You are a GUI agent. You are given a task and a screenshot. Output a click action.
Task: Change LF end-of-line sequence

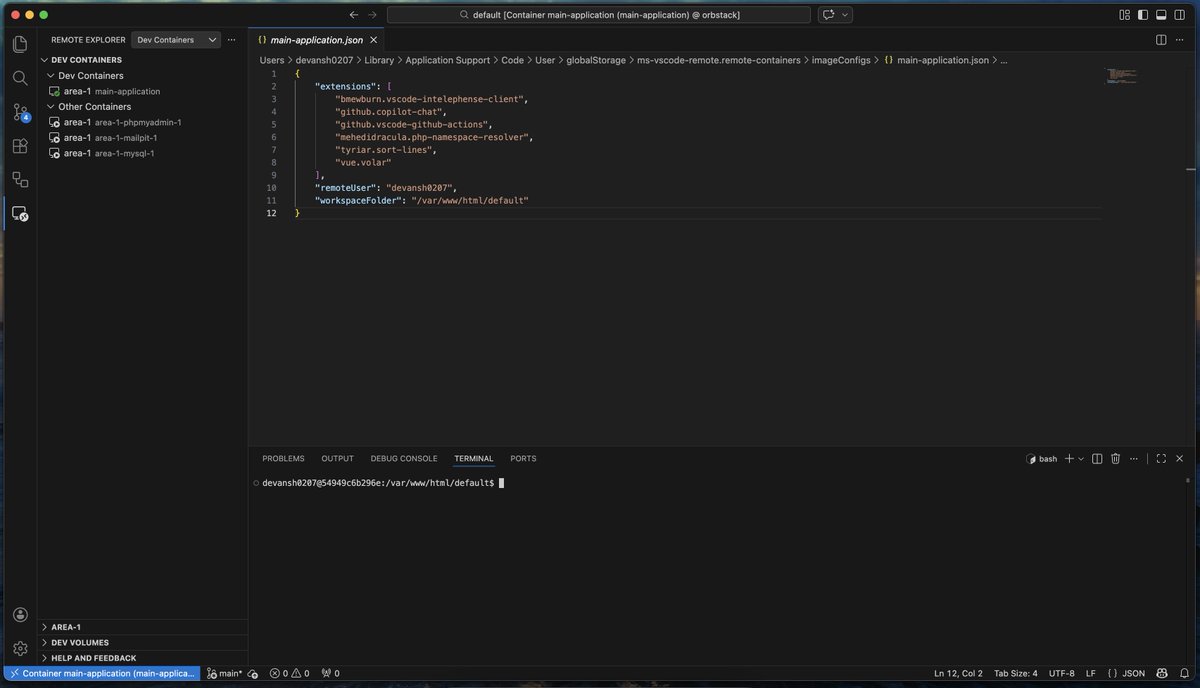click(1091, 674)
